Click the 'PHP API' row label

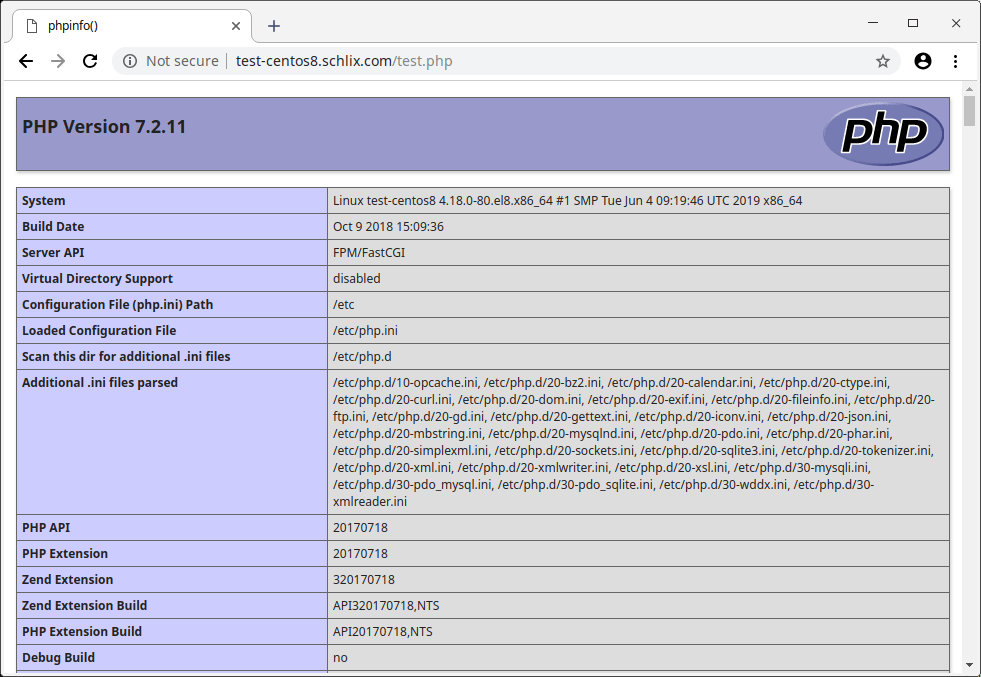click(46, 527)
